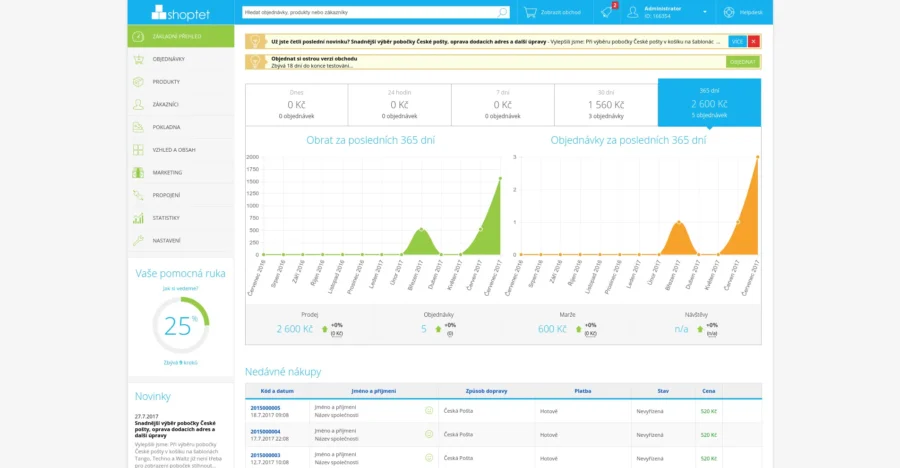Click the search magnifier icon
Screen dimensions: 900x468
[502, 12]
